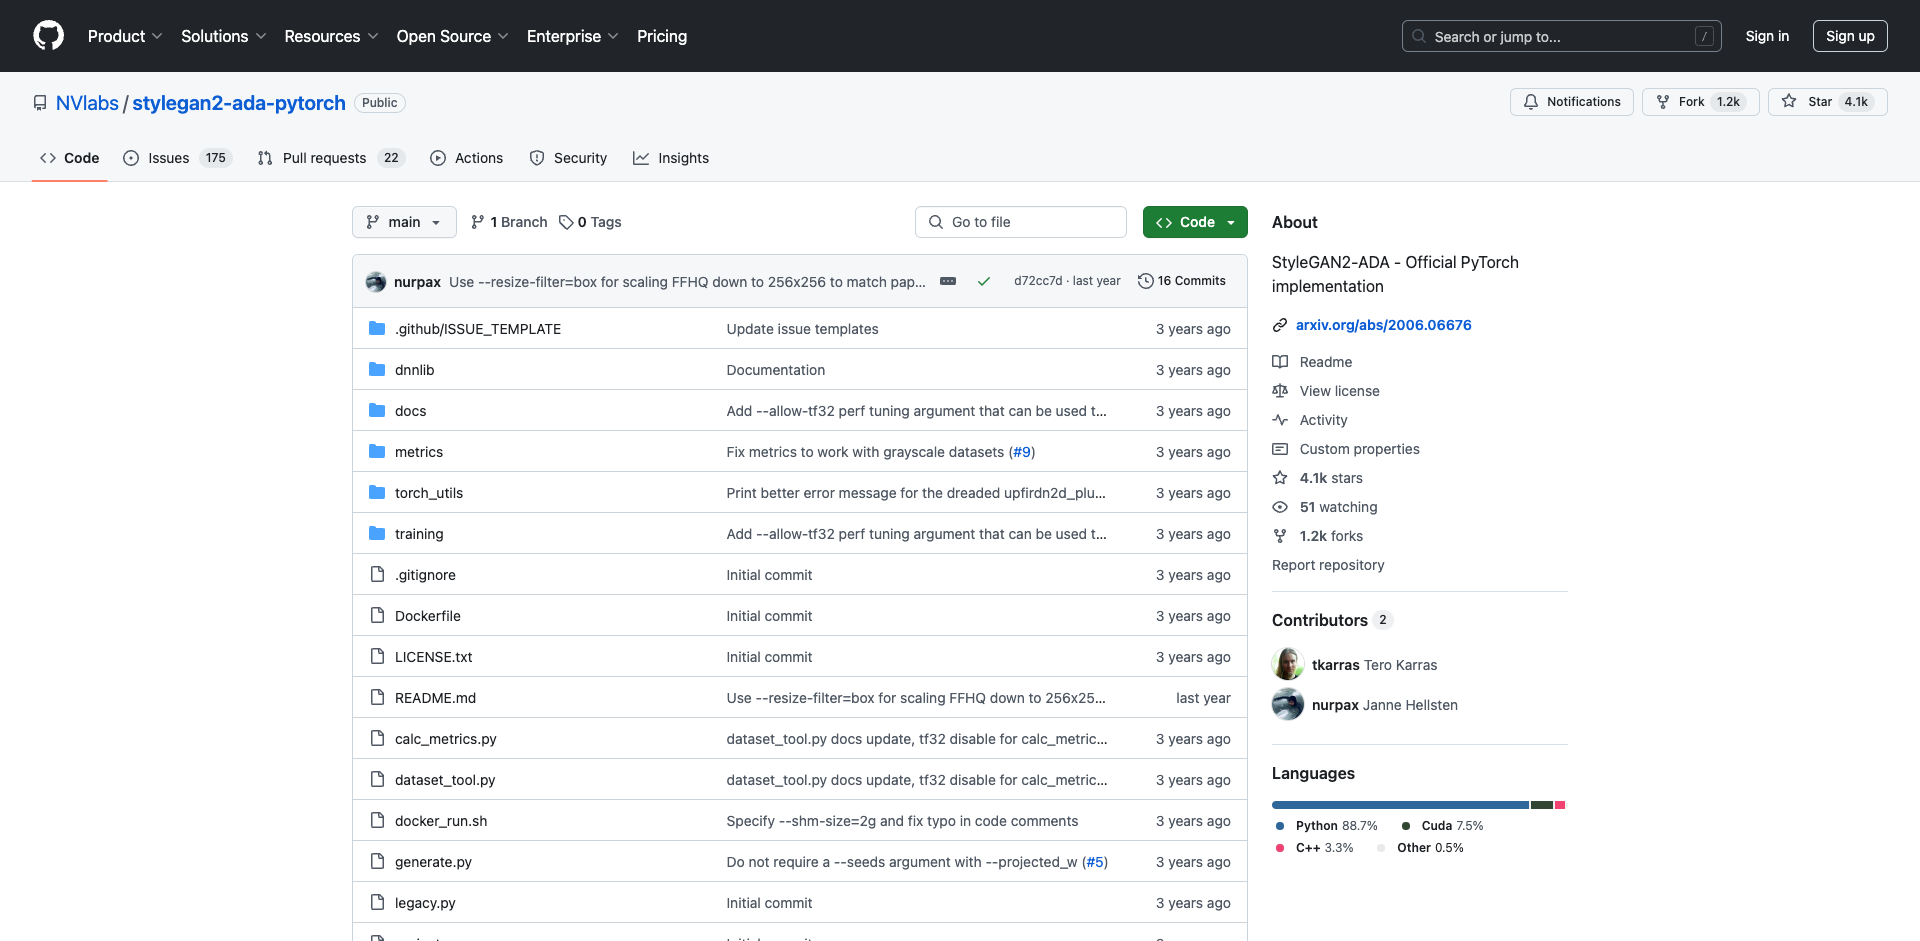Open the NVlabs organization link
Screen dimensions: 1920x941
click(x=87, y=103)
